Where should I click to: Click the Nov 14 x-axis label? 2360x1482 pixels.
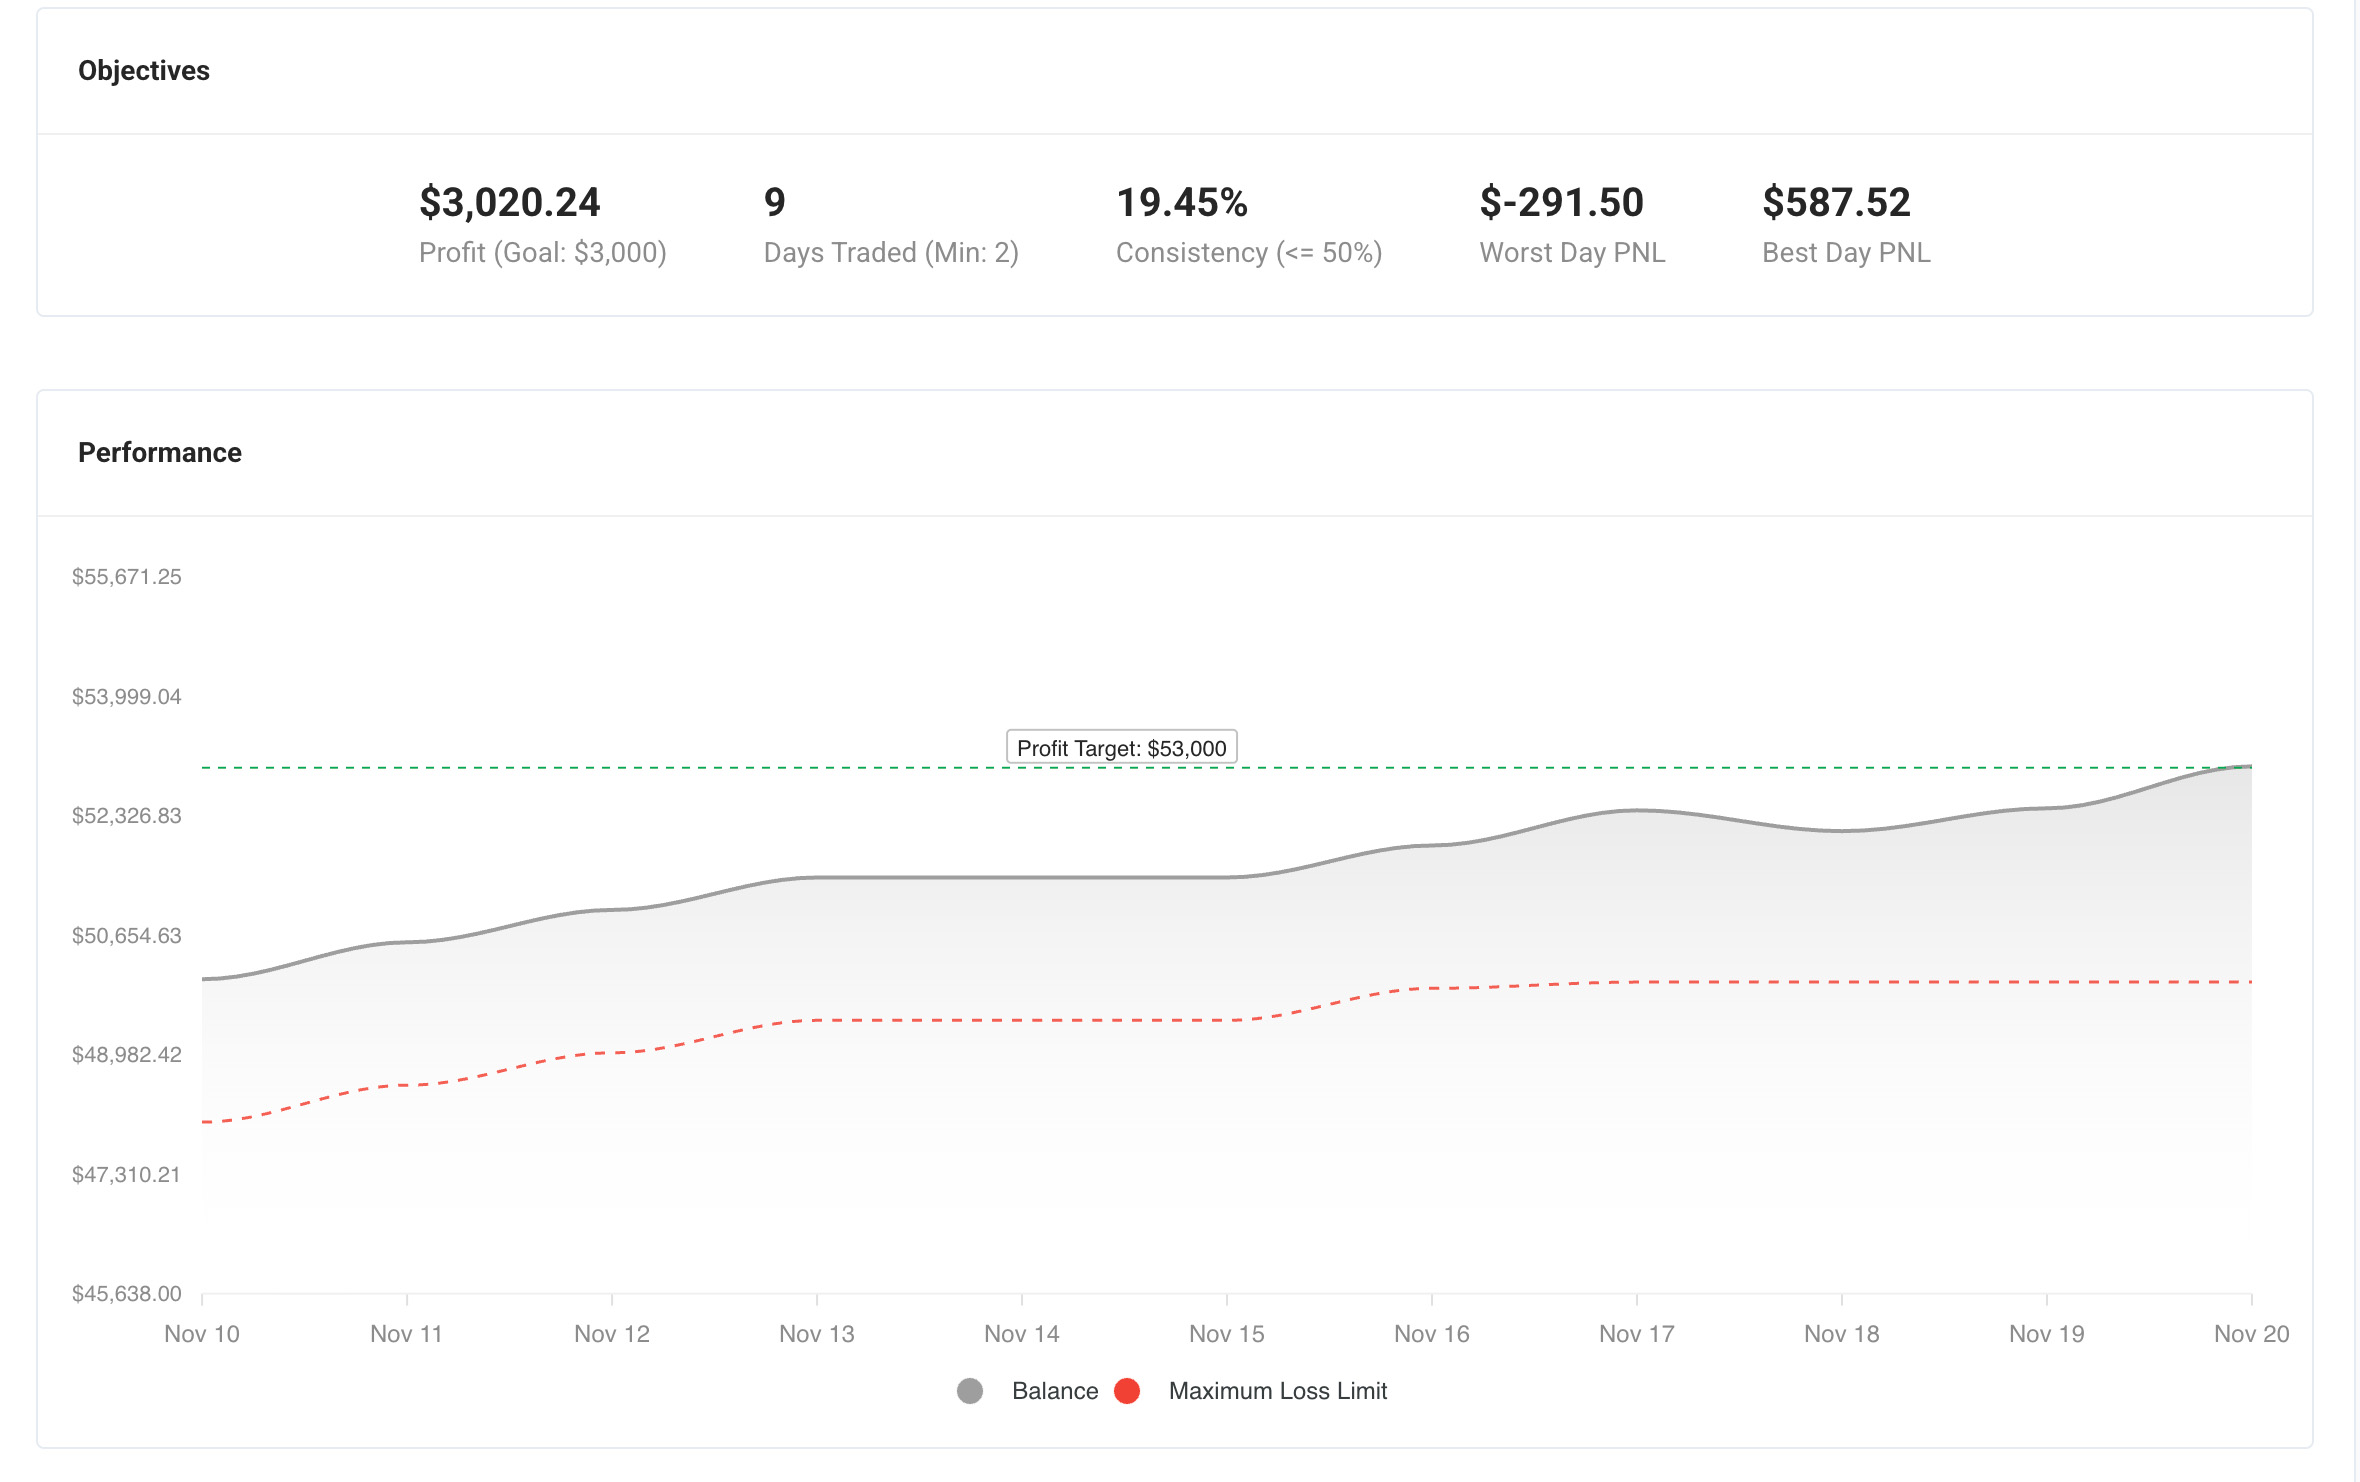1021,1334
